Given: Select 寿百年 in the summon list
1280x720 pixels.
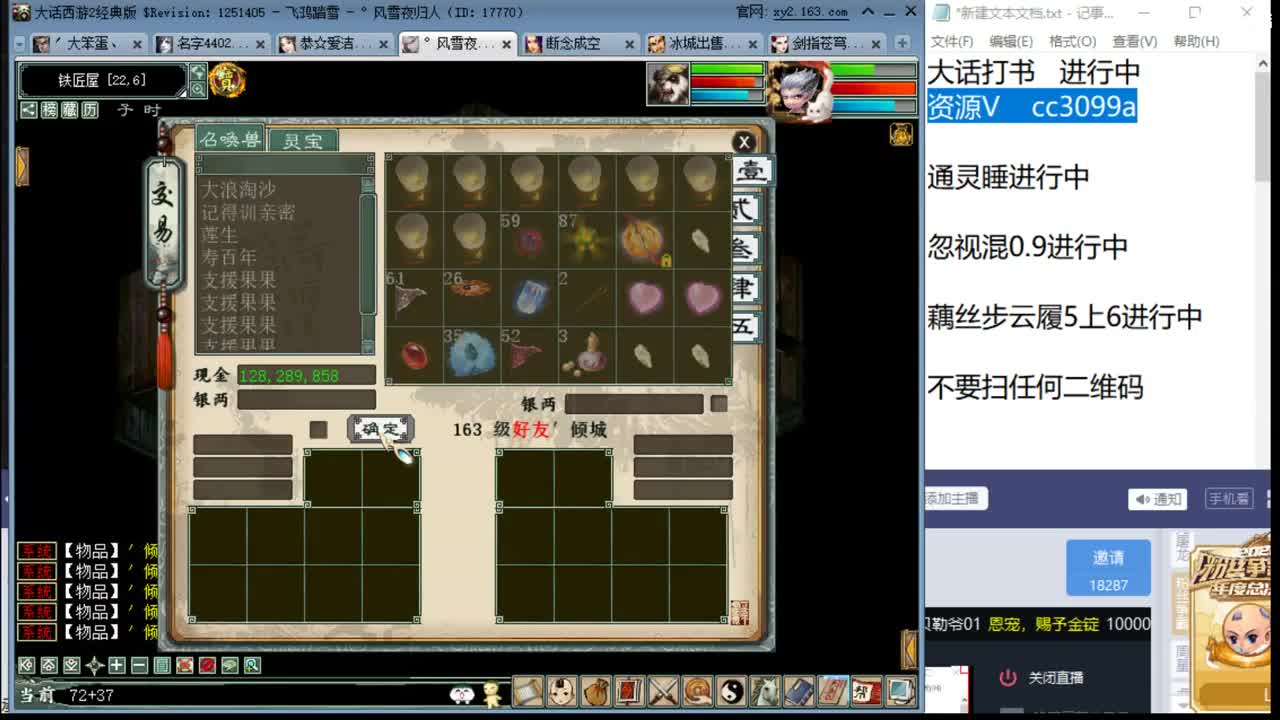Looking at the screenshot, I should click(229, 257).
